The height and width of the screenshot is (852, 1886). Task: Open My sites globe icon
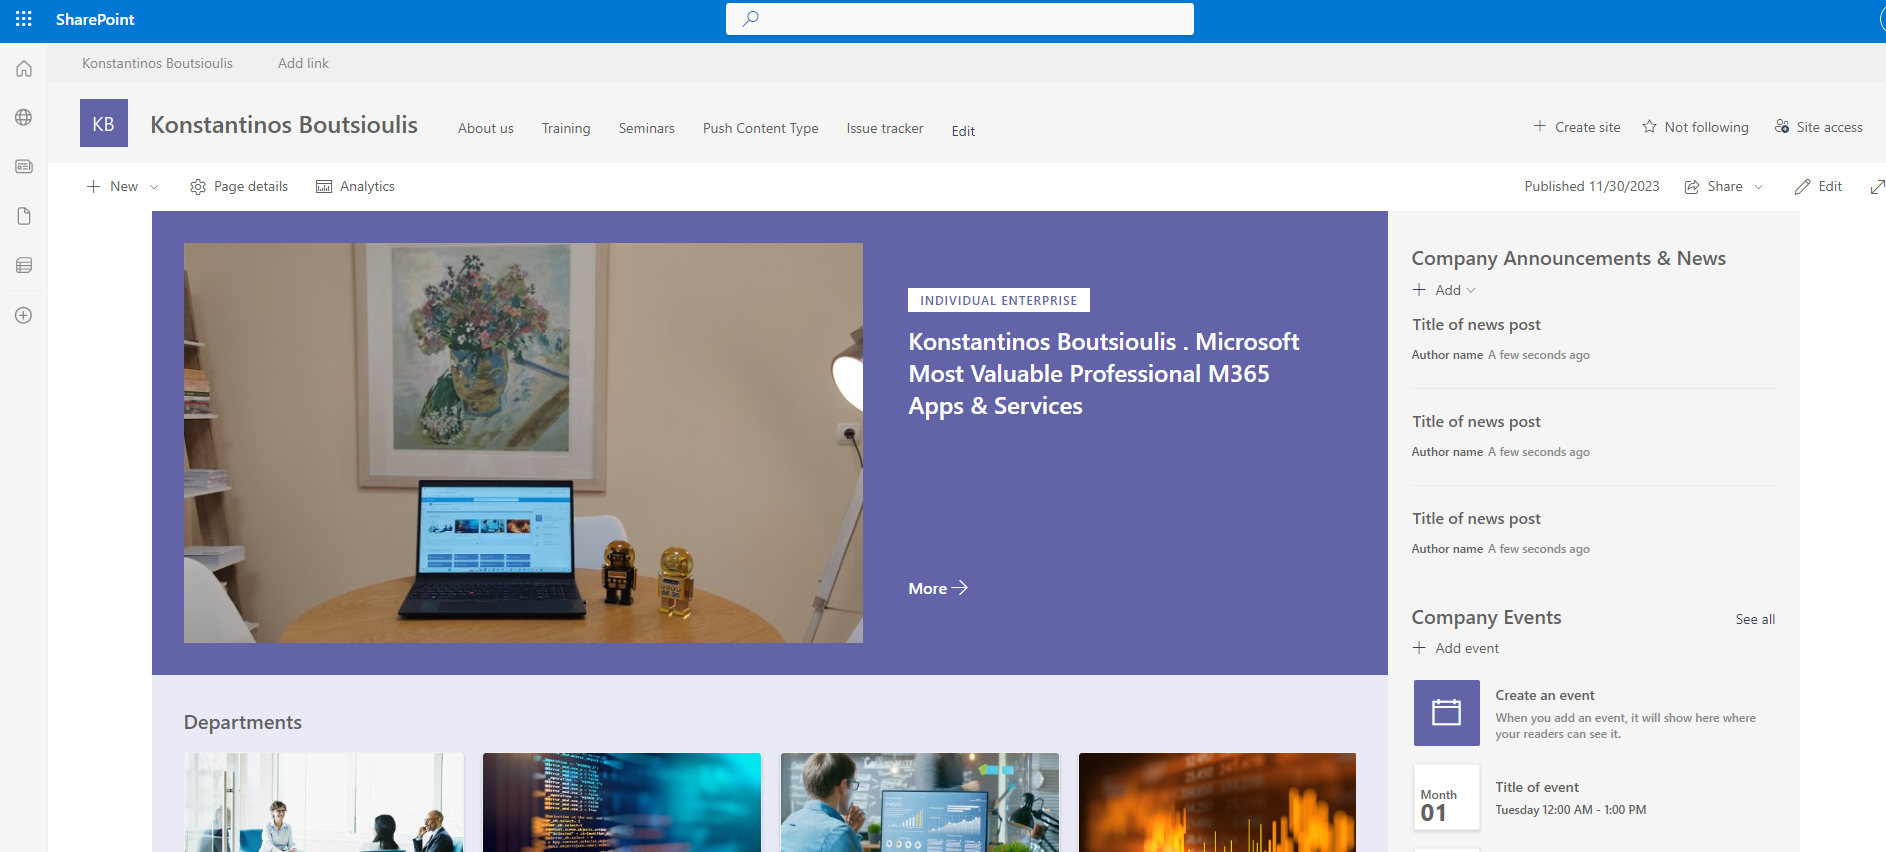tap(24, 117)
